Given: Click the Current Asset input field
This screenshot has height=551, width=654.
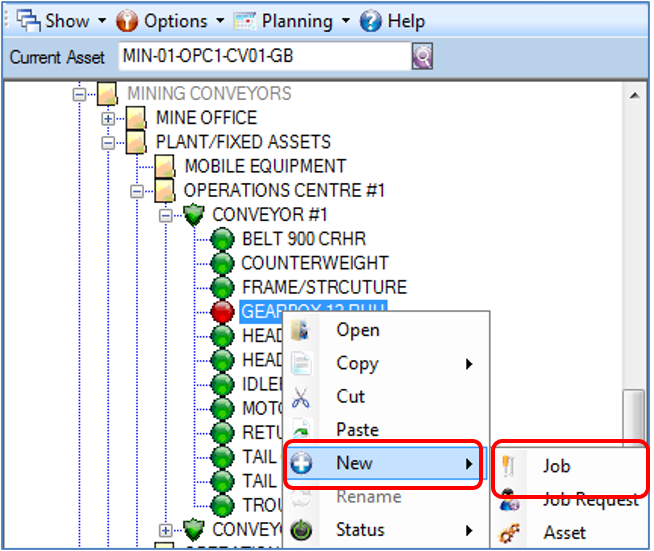Looking at the screenshot, I should 264,56.
